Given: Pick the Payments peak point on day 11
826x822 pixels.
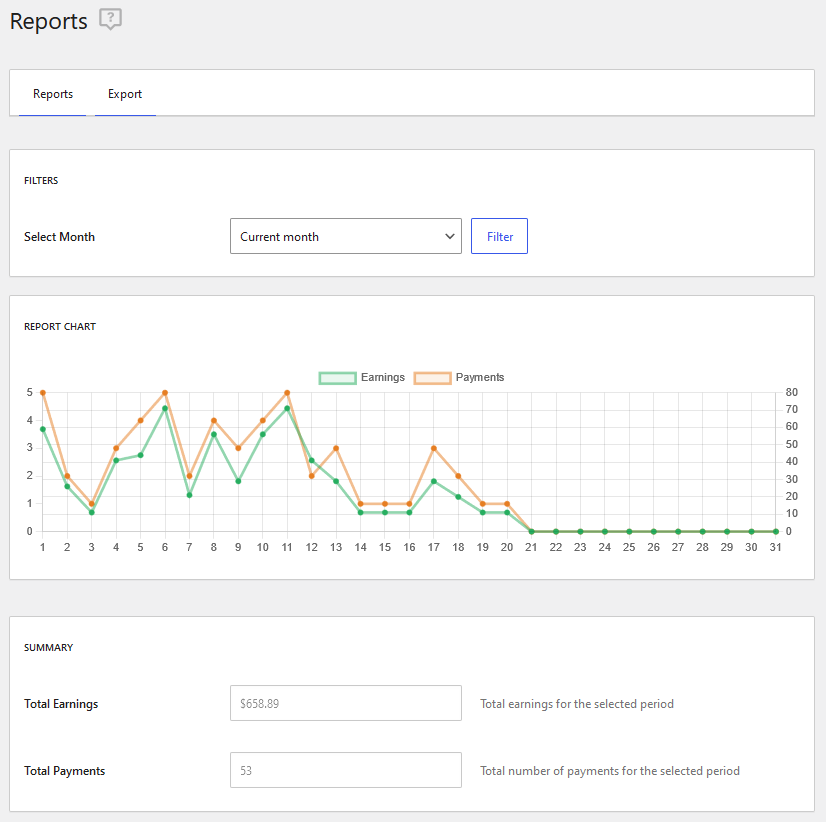Looking at the screenshot, I should pos(287,393).
